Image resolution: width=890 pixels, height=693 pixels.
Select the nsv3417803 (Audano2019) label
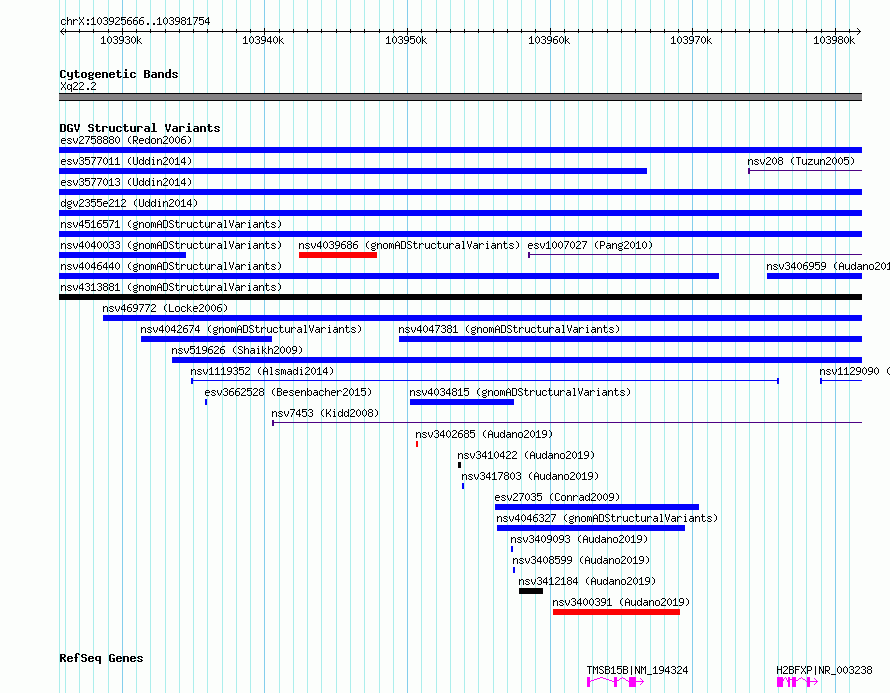(x=530, y=476)
